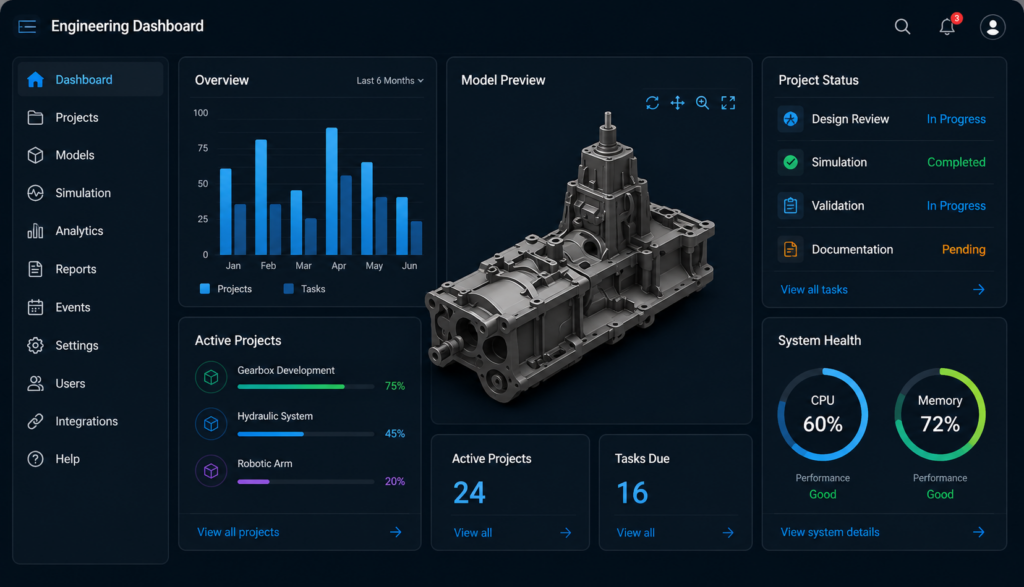1024x587 pixels.
Task: Click the rotate icon in Model Preview
Action: pos(652,103)
